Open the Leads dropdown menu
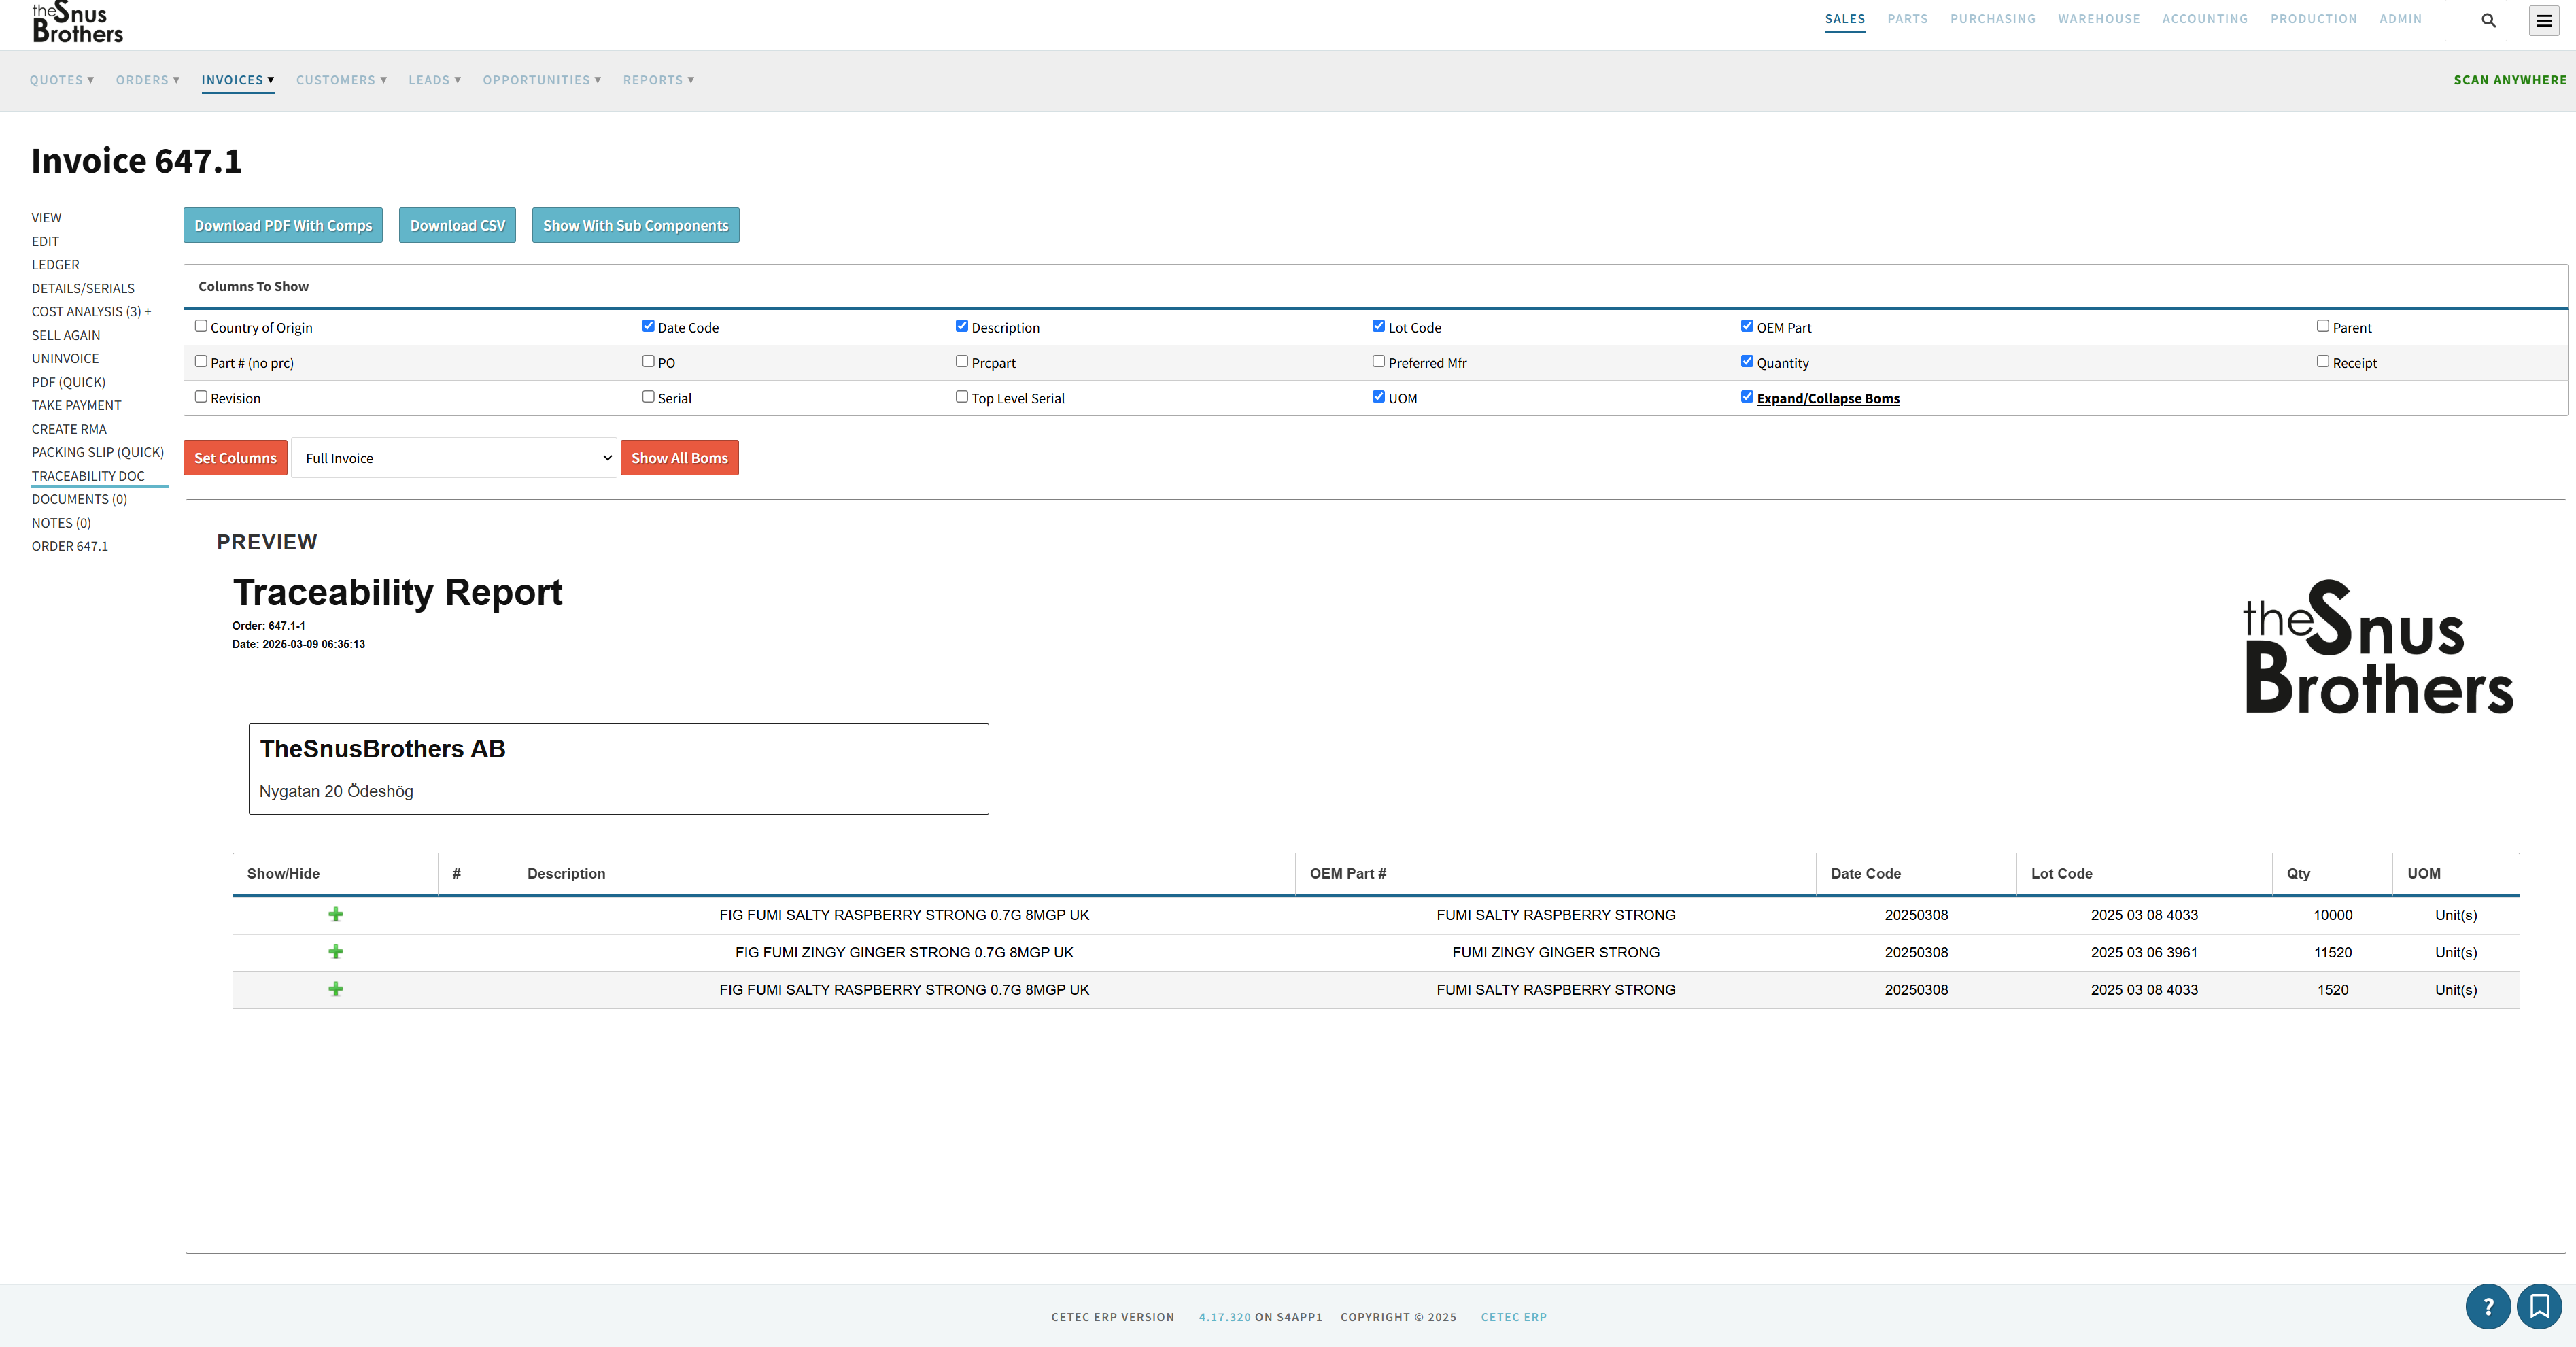 [435, 80]
